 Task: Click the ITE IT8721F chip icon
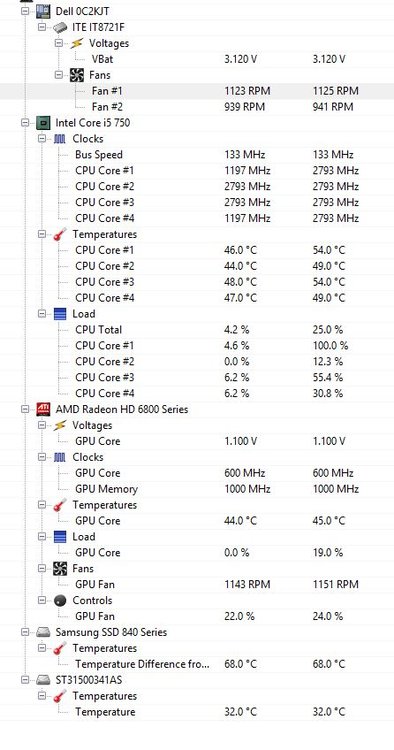[x=60, y=27]
